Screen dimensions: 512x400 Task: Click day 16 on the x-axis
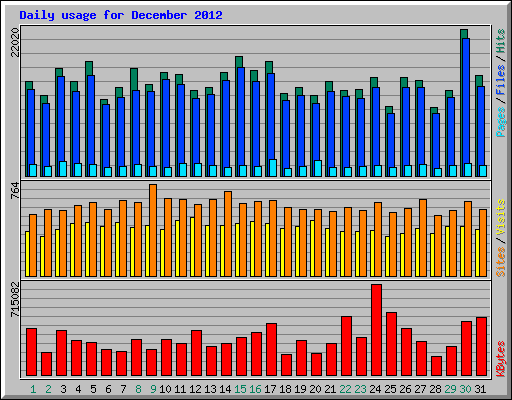[255, 389]
